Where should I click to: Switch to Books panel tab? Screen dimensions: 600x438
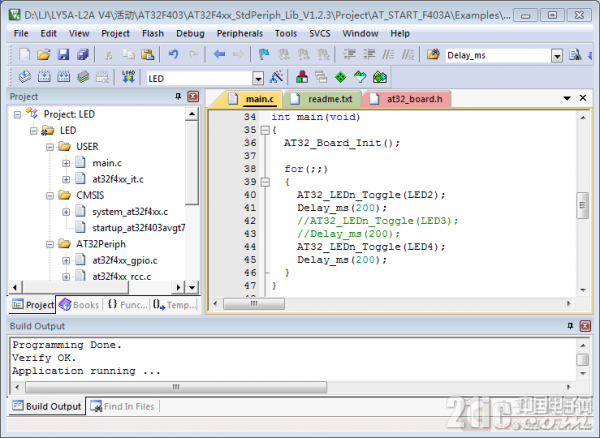[79, 305]
